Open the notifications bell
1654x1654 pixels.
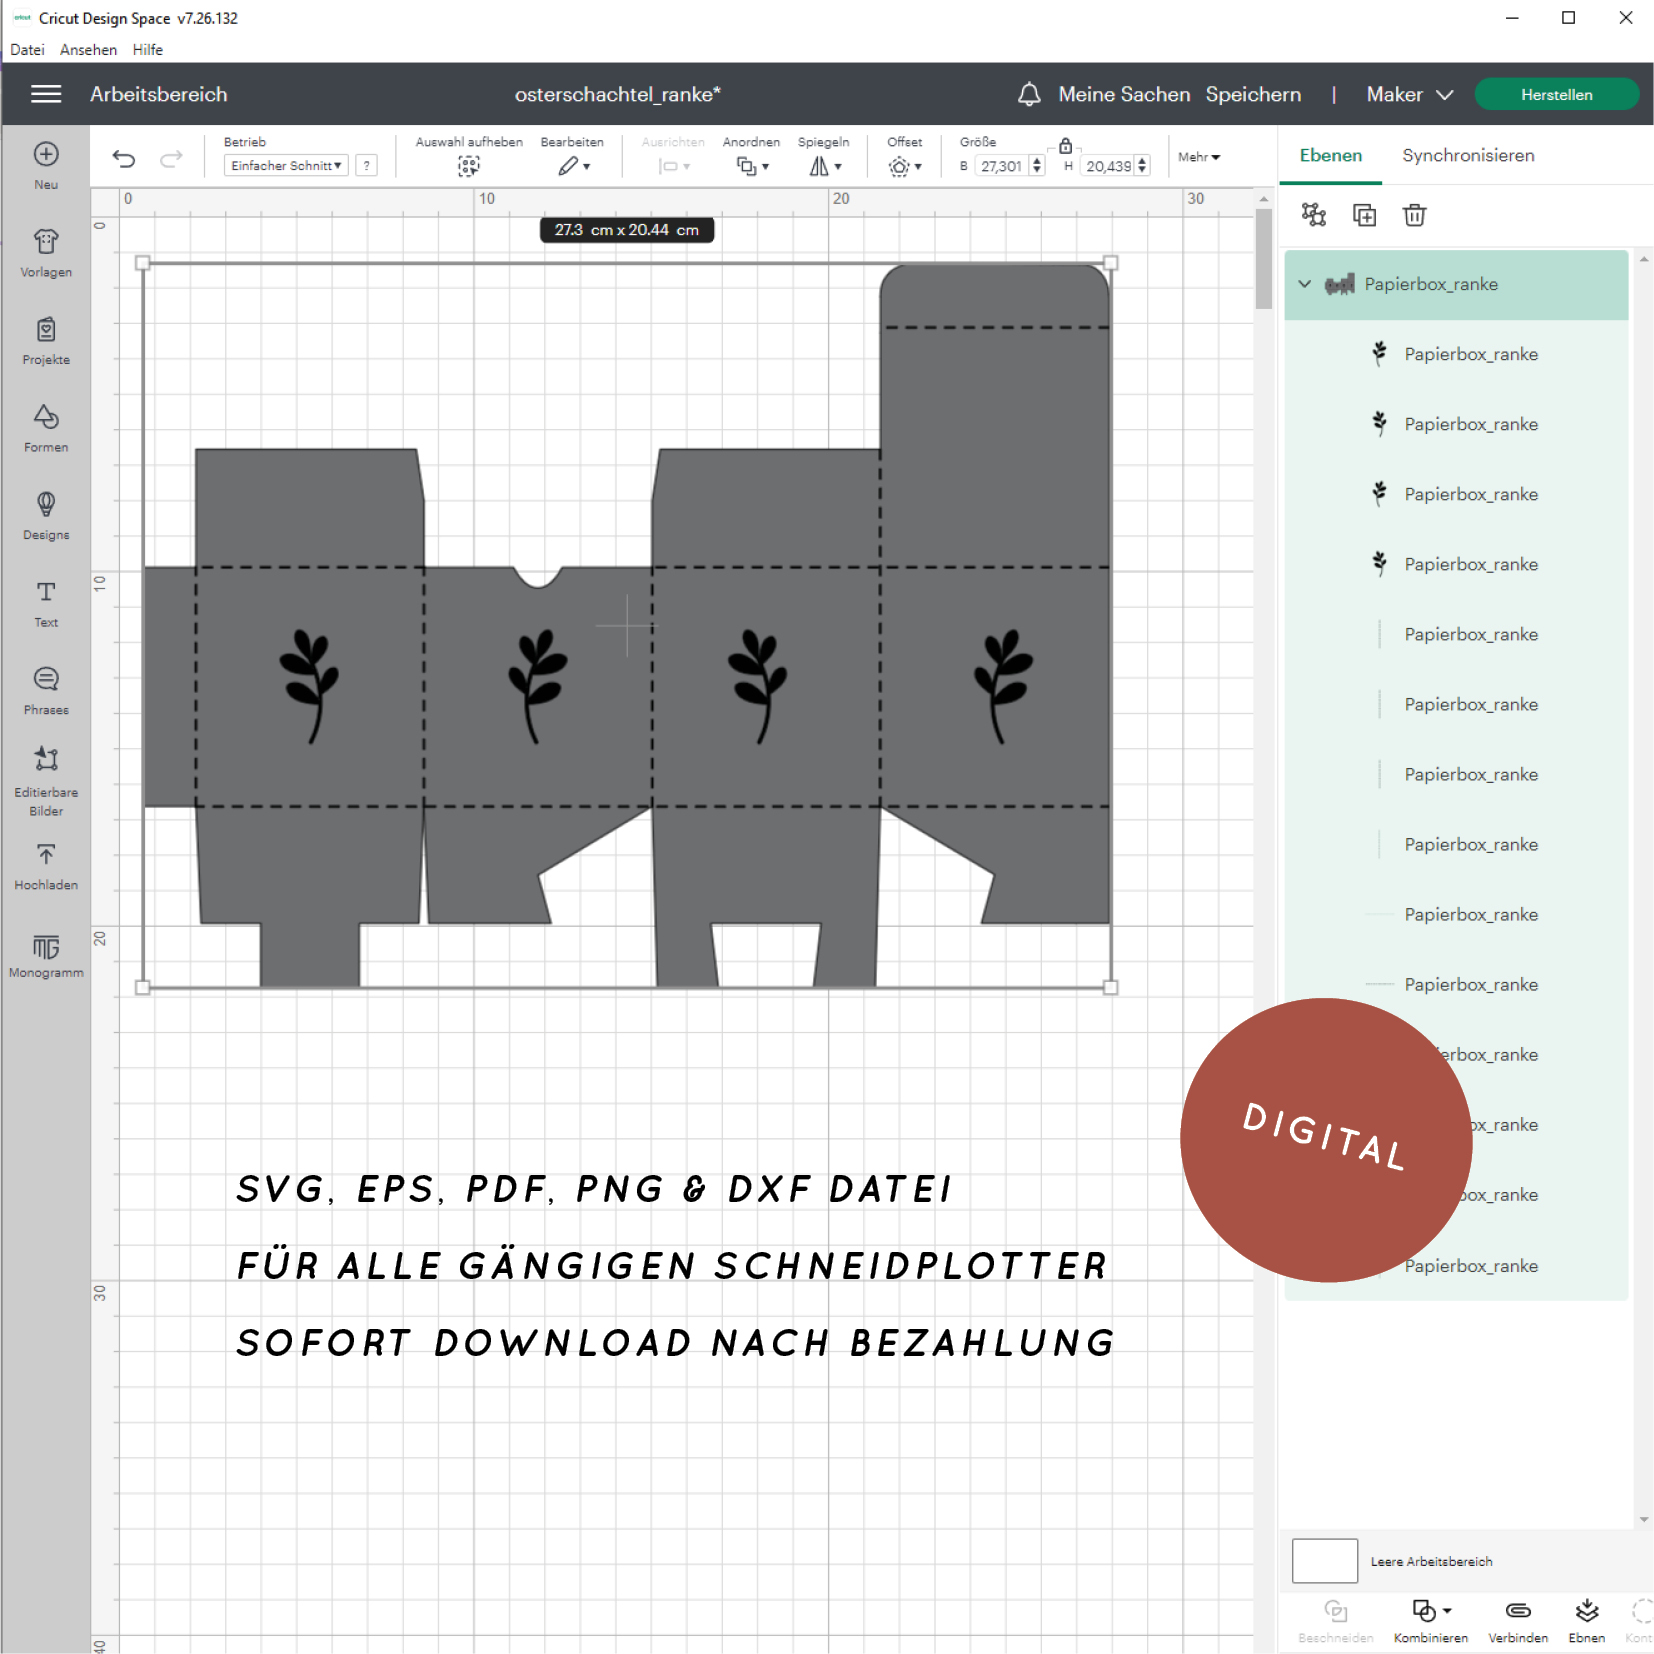[1029, 94]
